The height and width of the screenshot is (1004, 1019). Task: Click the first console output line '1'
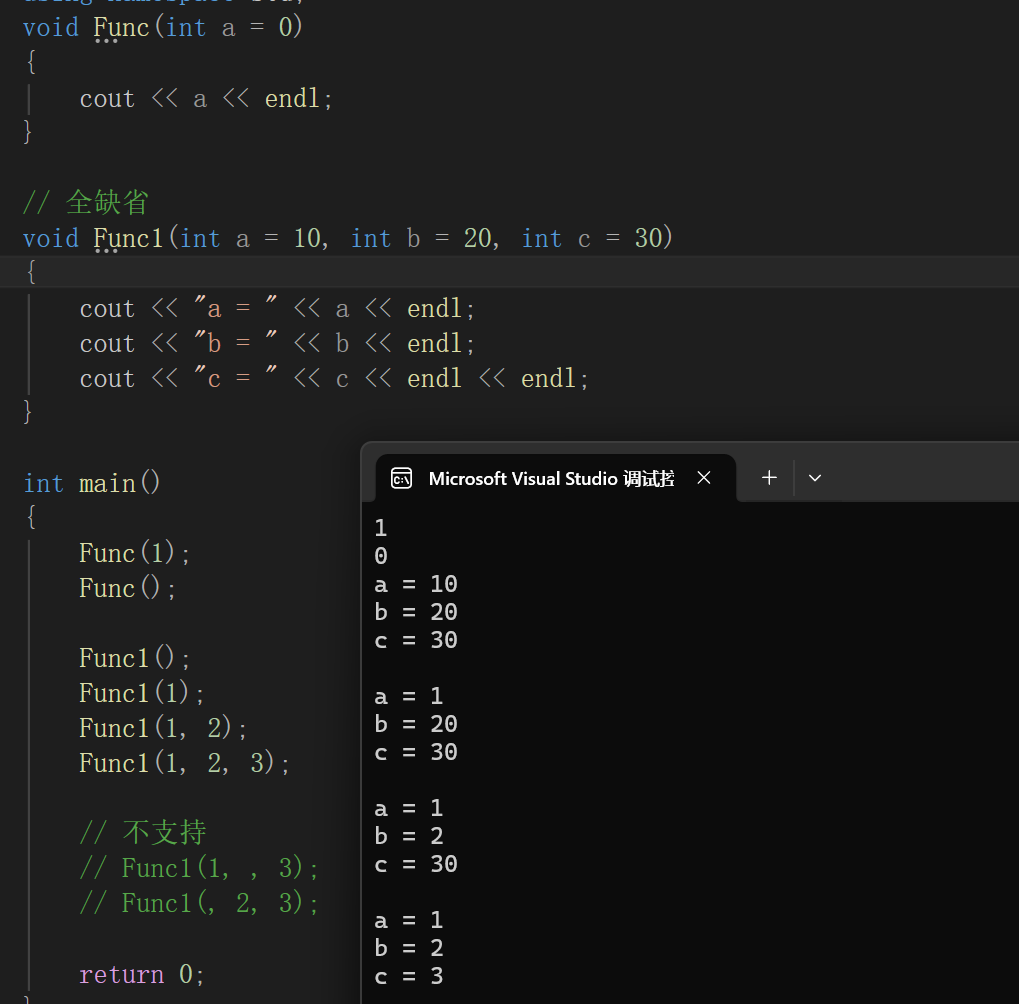coord(381,528)
